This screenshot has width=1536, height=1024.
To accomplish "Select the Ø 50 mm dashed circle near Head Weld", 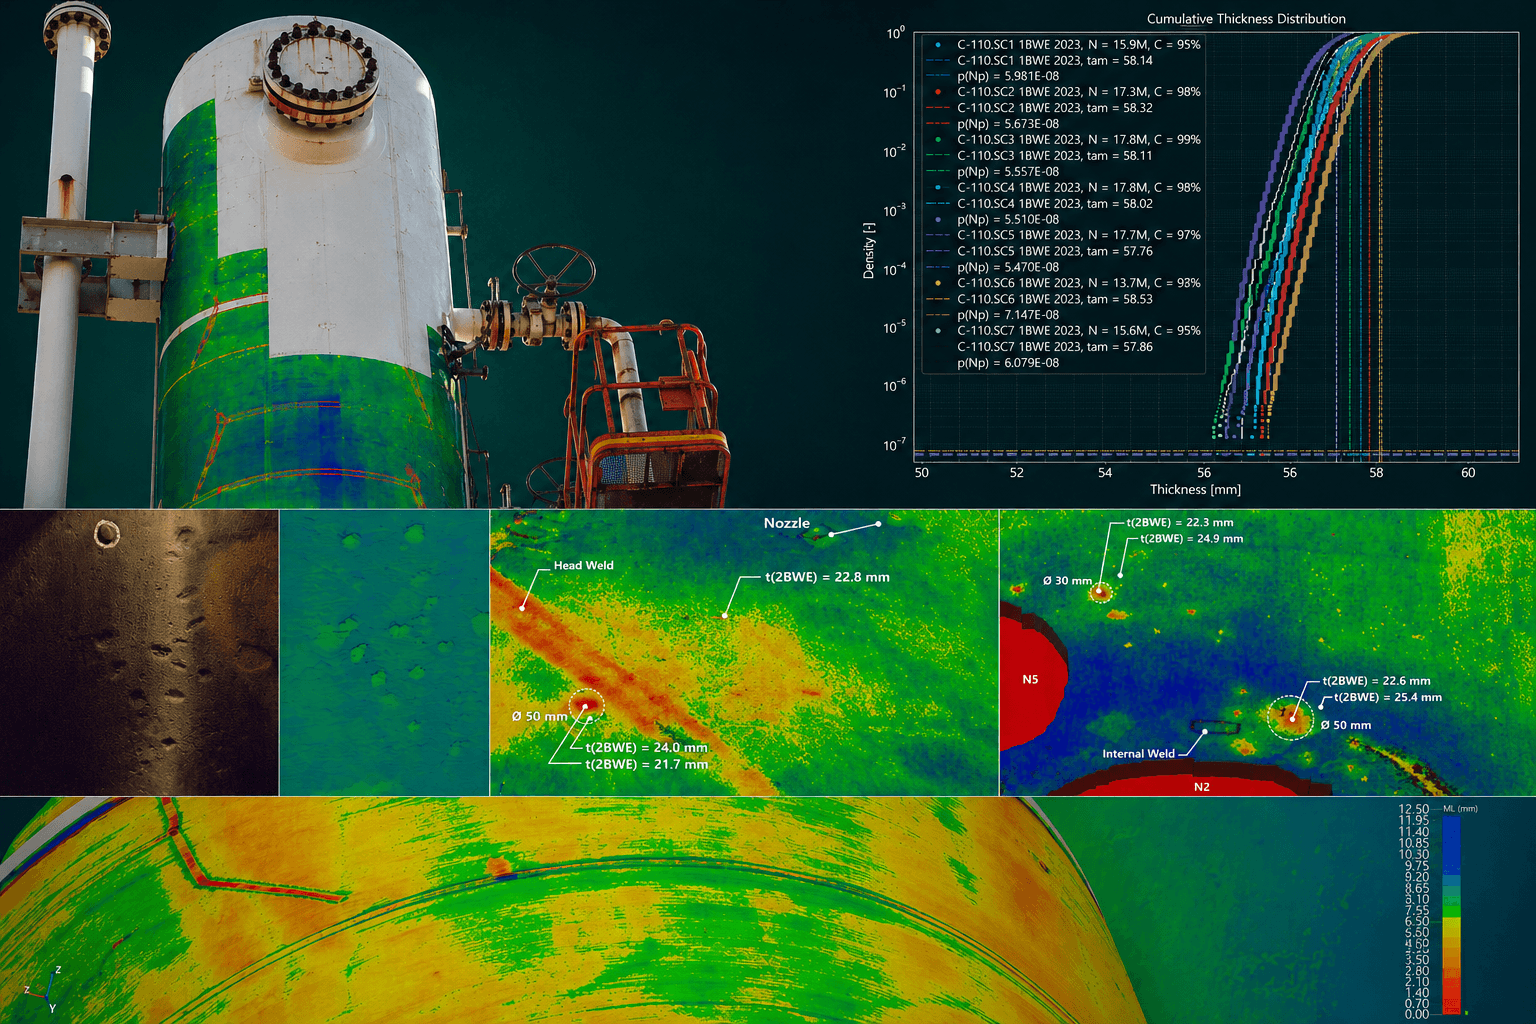I will [x=587, y=706].
